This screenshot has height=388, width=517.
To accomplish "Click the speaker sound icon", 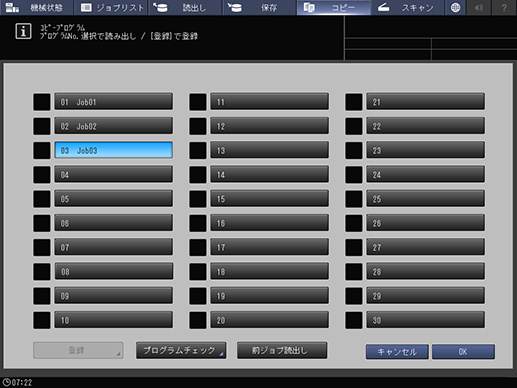I will click(479, 7).
